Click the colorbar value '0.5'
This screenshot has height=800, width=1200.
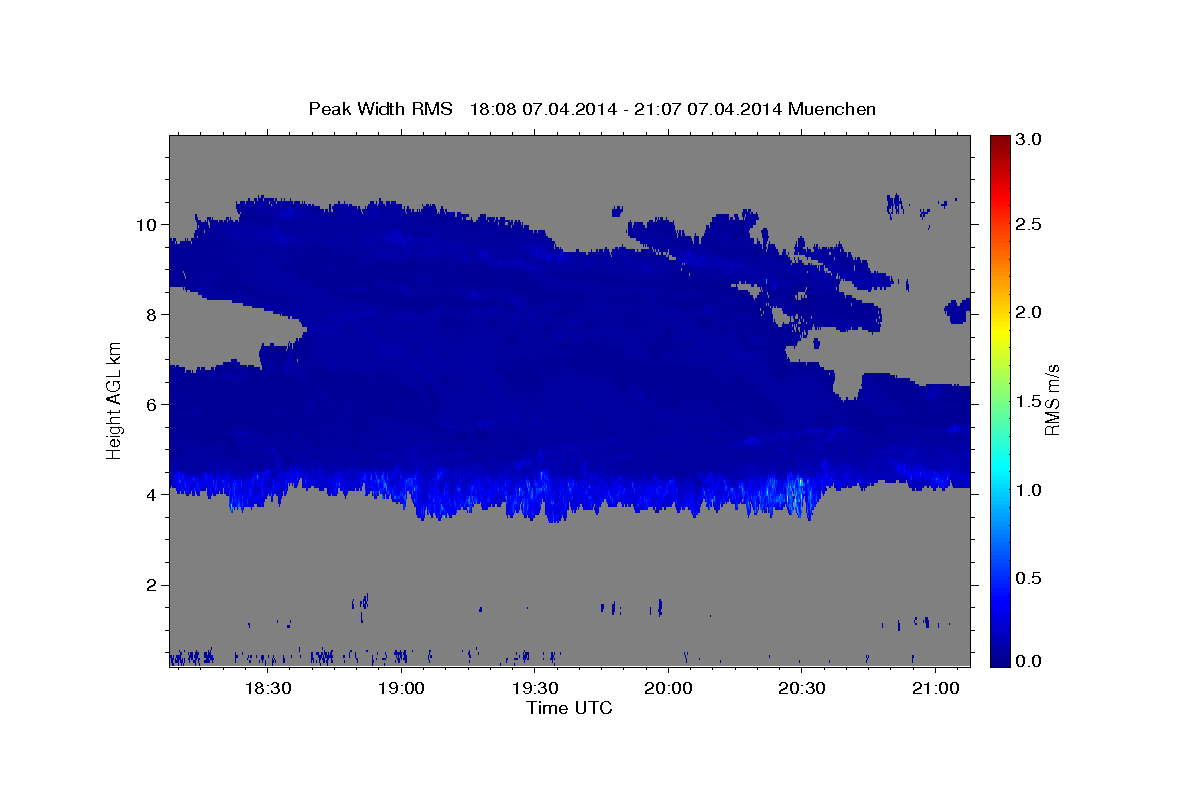(1029, 578)
